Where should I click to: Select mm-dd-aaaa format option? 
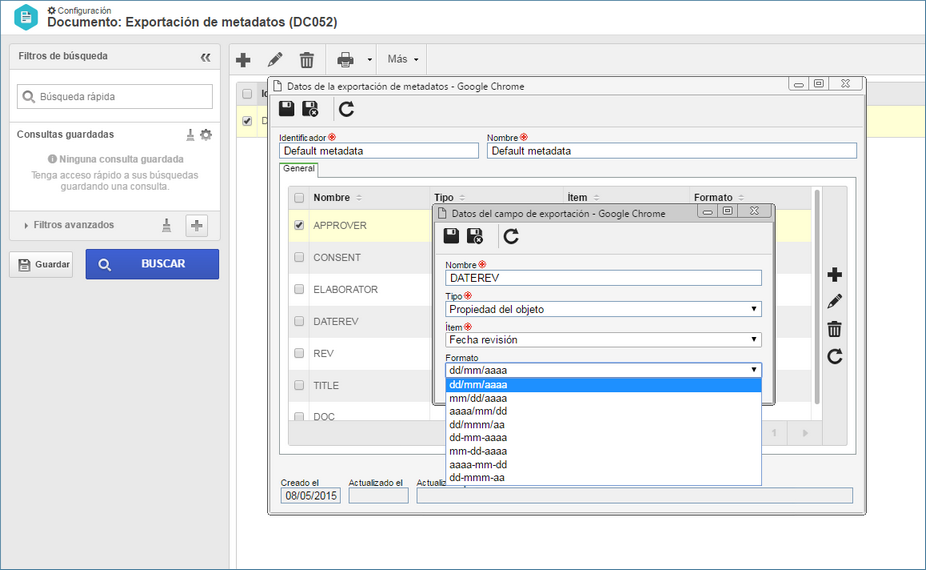(x=603, y=451)
